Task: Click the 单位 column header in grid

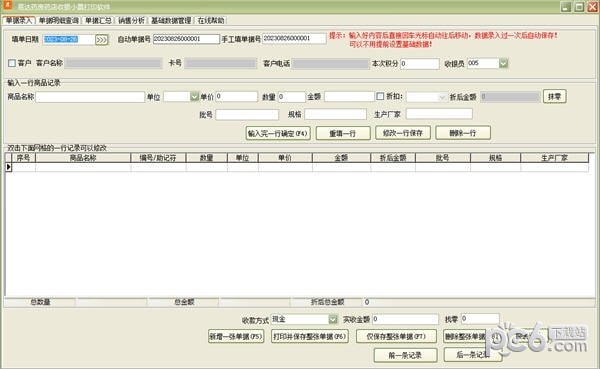Action: click(x=243, y=158)
